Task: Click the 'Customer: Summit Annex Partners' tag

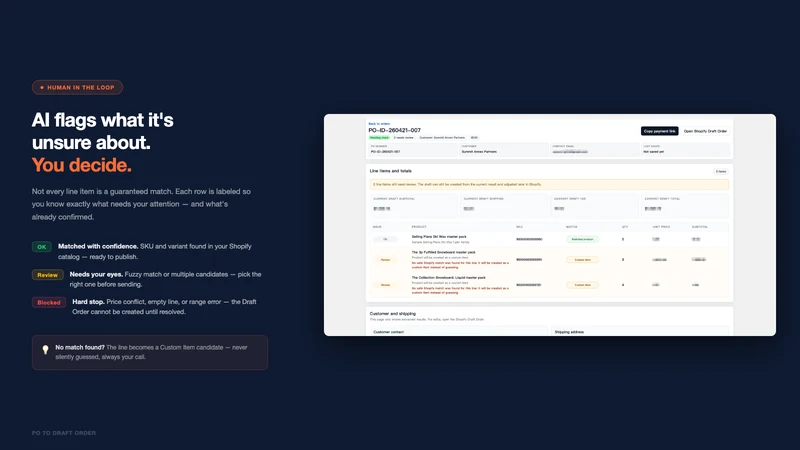Action: pyautogui.click(x=442, y=138)
